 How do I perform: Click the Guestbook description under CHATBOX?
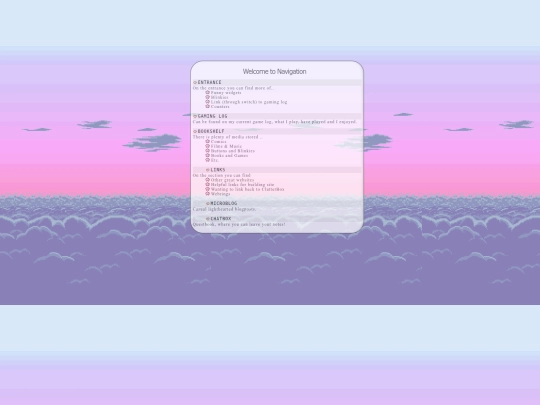point(239,225)
